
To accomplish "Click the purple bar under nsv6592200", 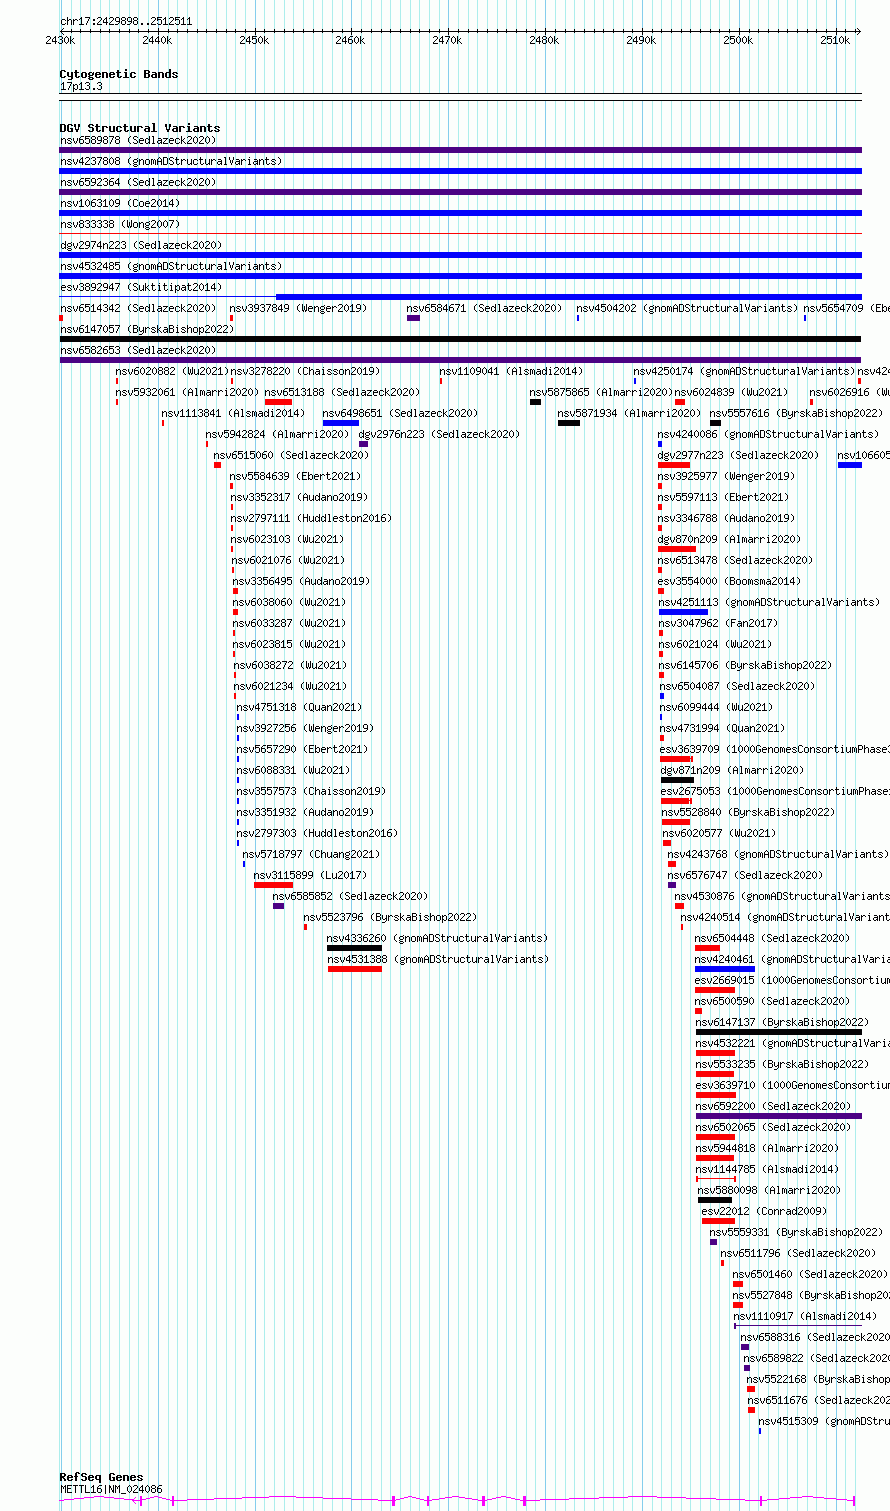I will 779,1116.
